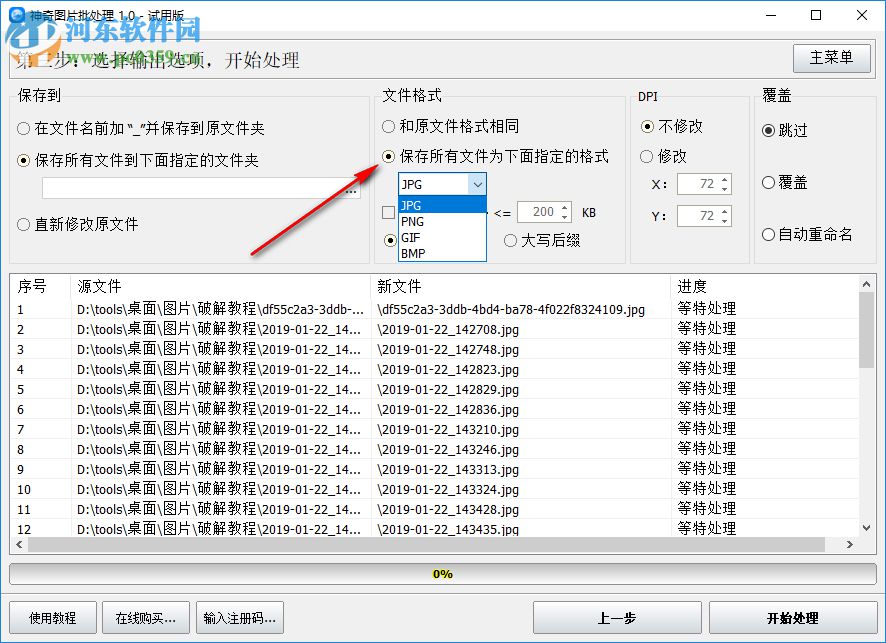Select row with 2019-01-22_142836.jpg
886x643 pixels.
tap(434, 409)
